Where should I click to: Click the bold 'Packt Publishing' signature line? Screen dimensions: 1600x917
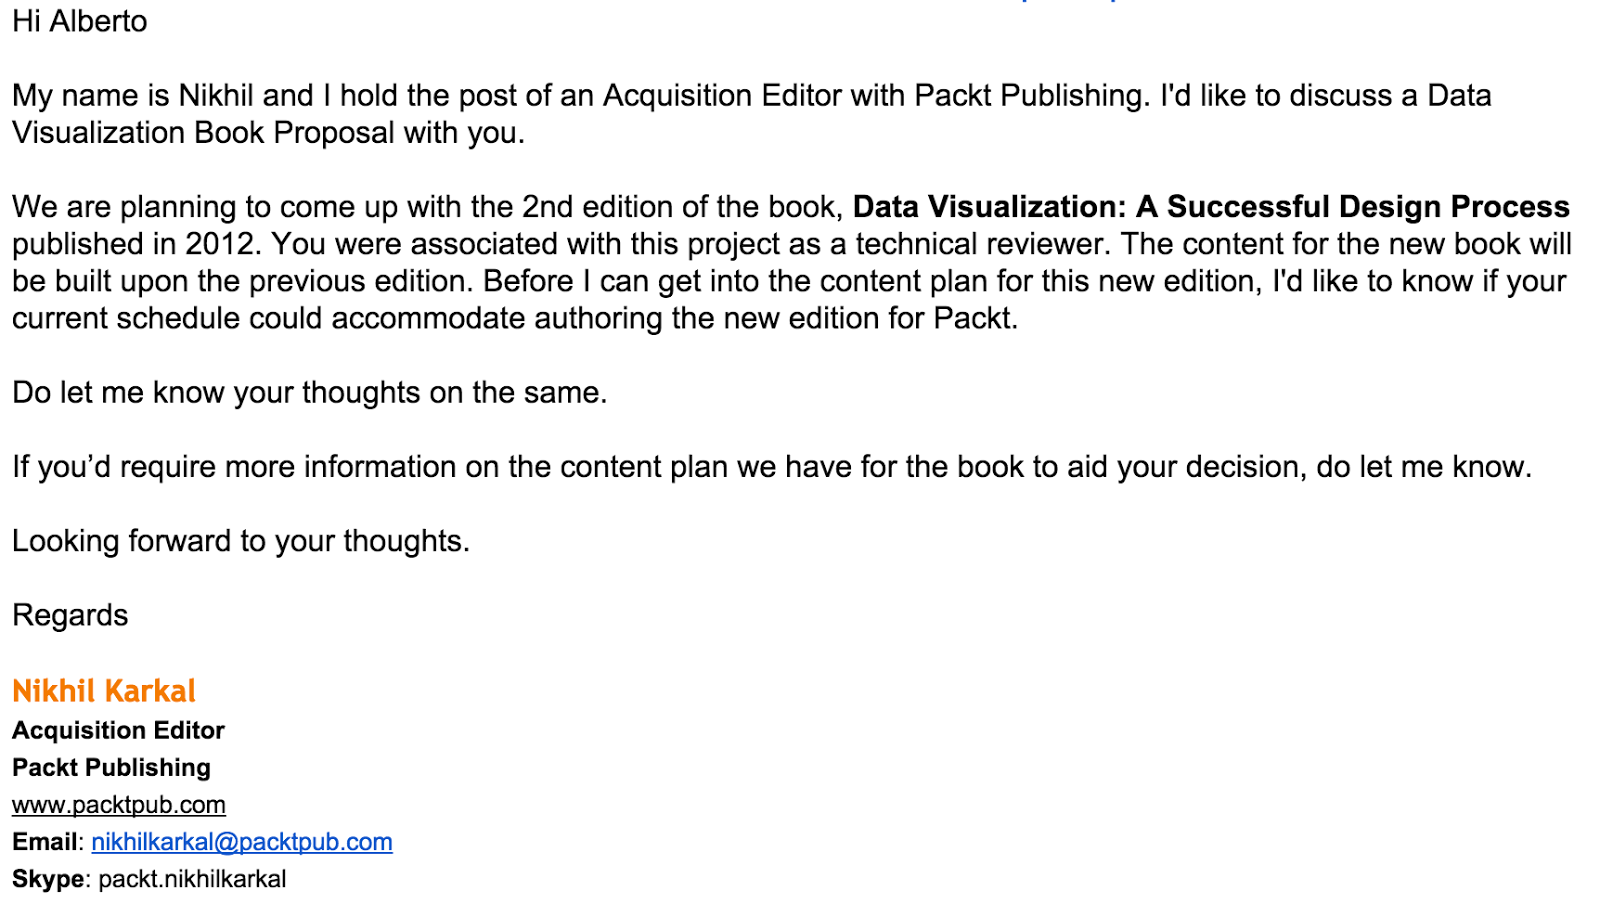pos(111,767)
